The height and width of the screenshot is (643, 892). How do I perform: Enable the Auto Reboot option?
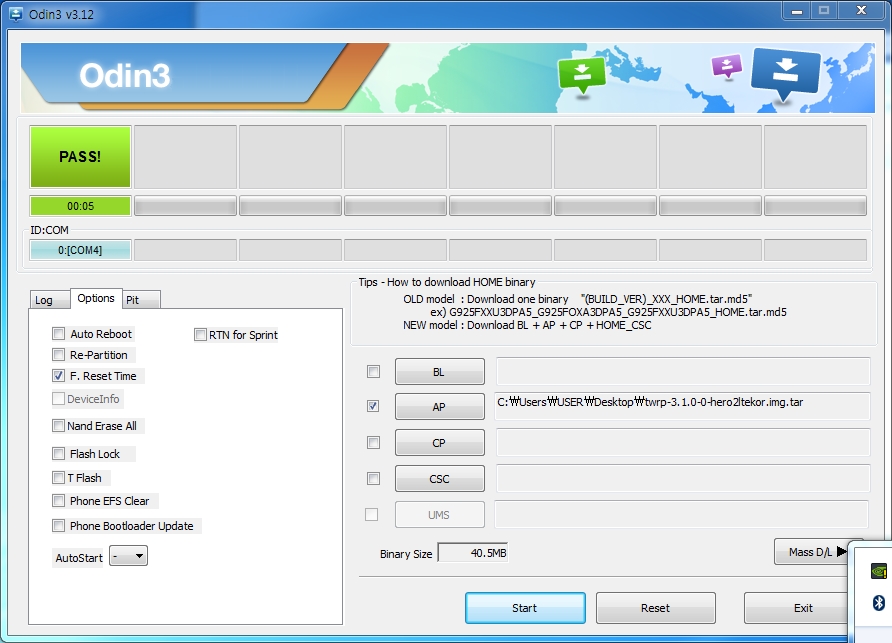pos(58,333)
